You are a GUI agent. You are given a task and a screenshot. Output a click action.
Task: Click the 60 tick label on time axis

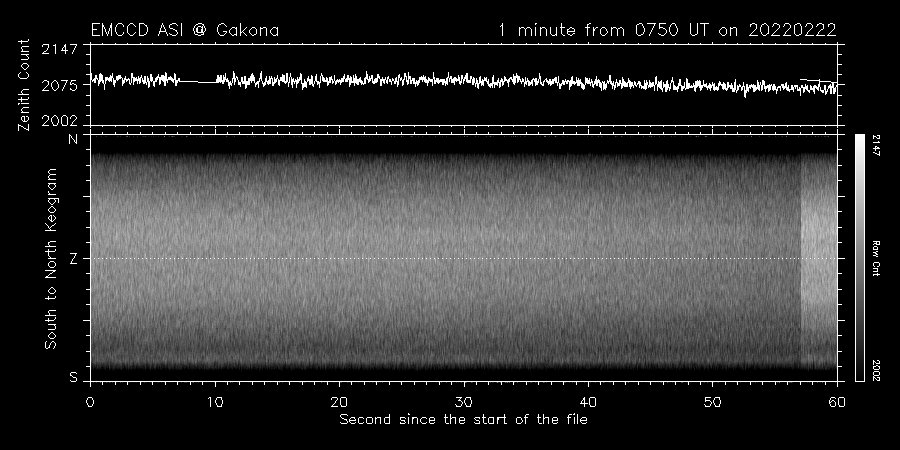pyautogui.click(x=837, y=402)
